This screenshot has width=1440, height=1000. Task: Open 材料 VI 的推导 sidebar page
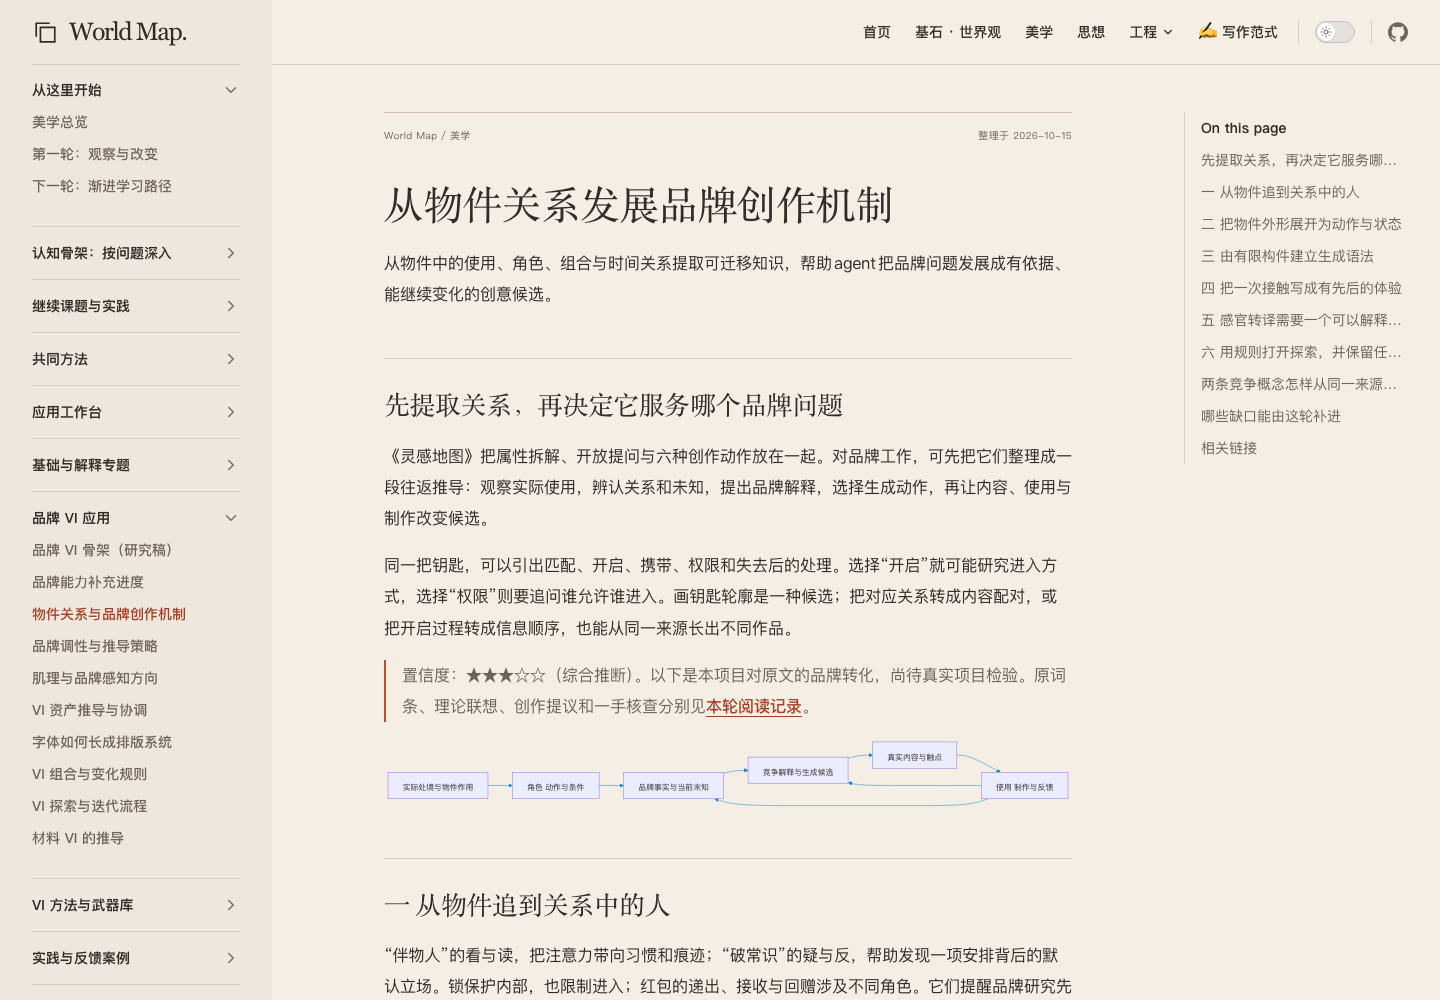click(78, 838)
